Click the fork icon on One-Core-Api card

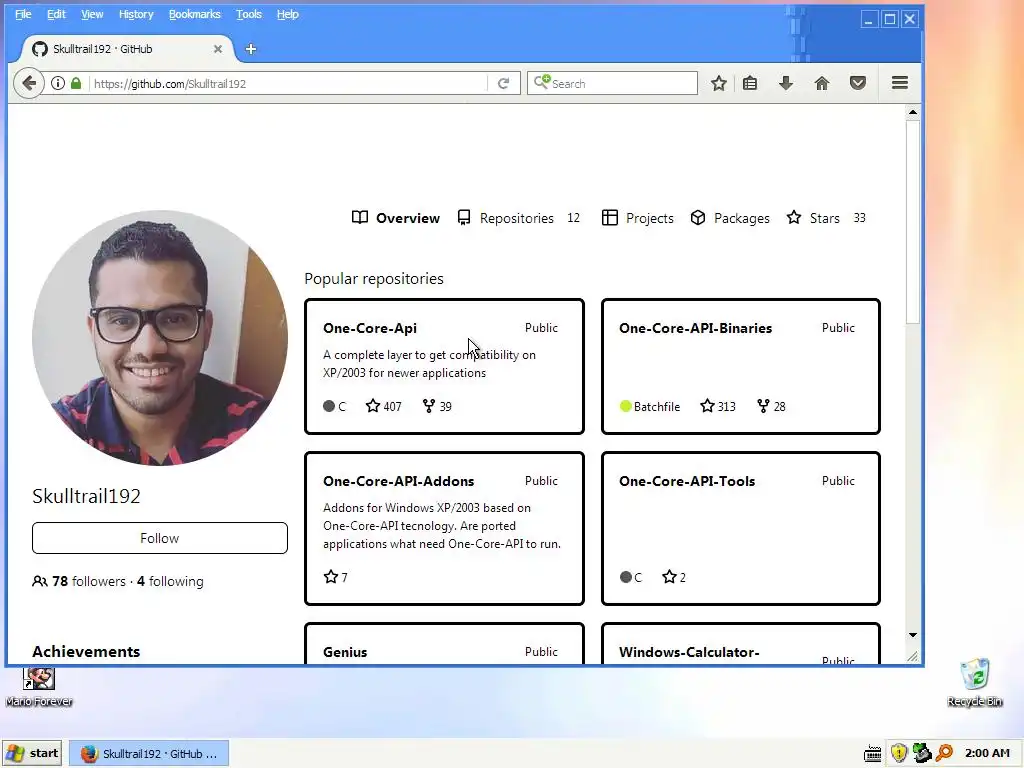click(x=428, y=406)
